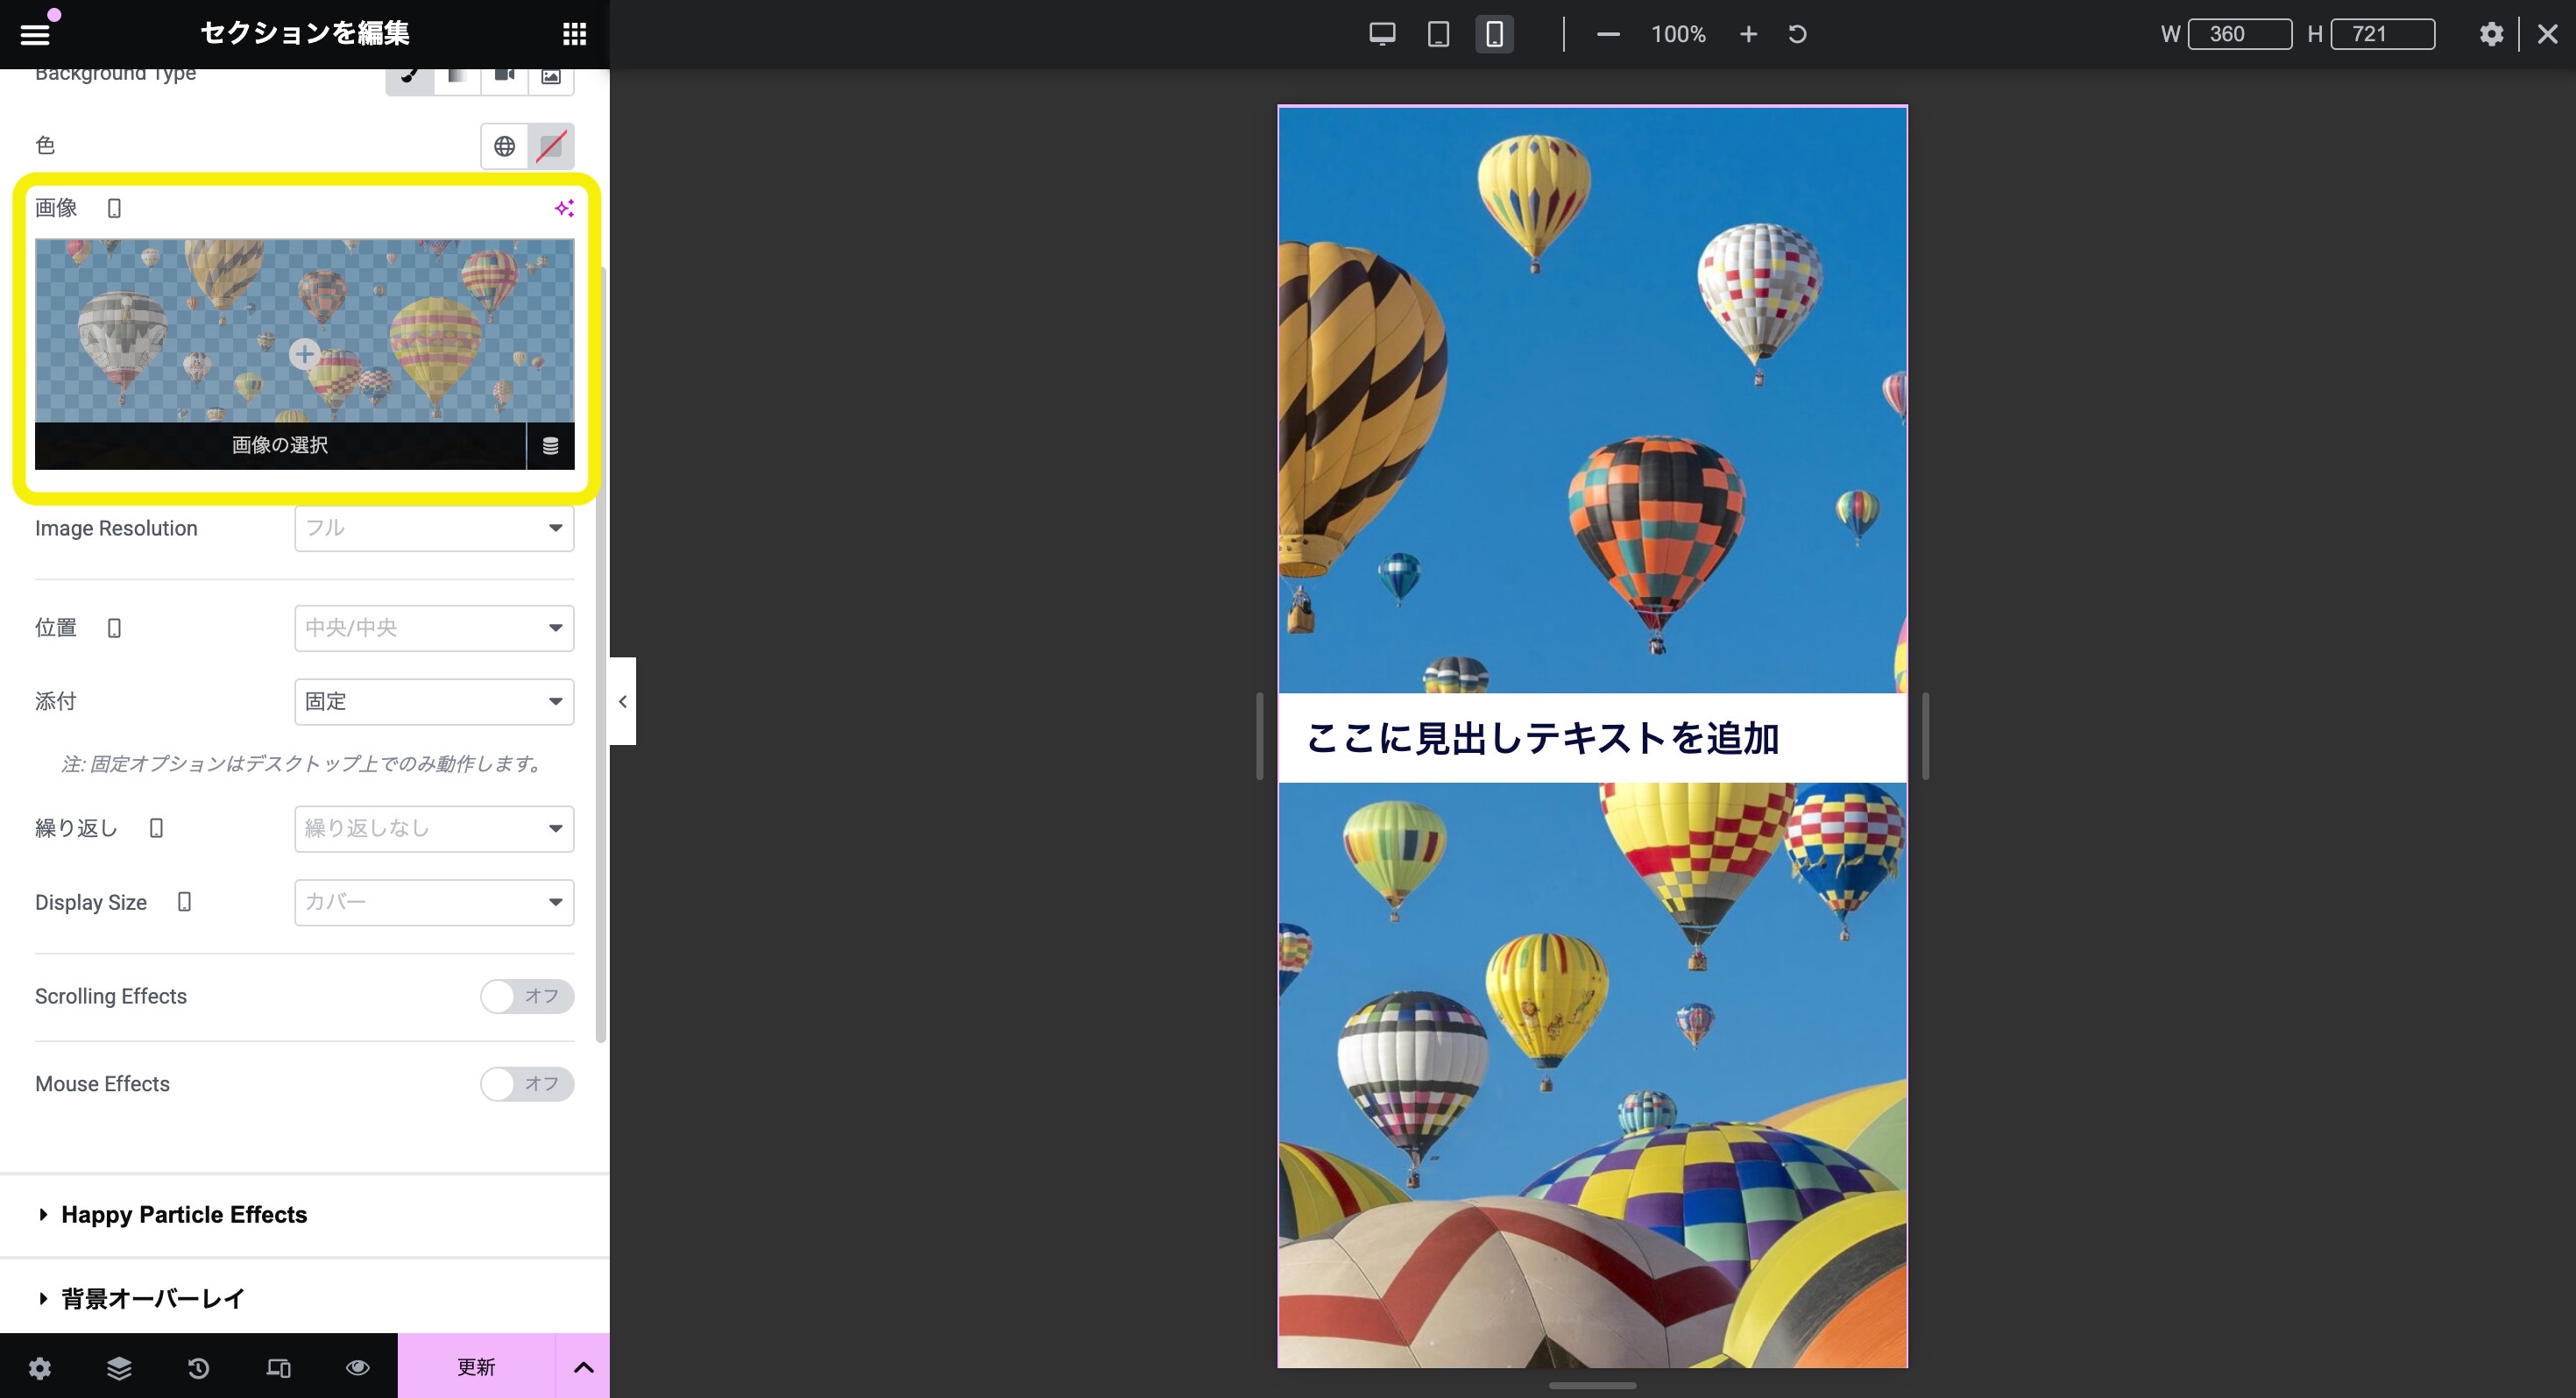The height and width of the screenshot is (1398, 2576).
Task: Switch to mobile preview mode
Action: pos(1494,34)
